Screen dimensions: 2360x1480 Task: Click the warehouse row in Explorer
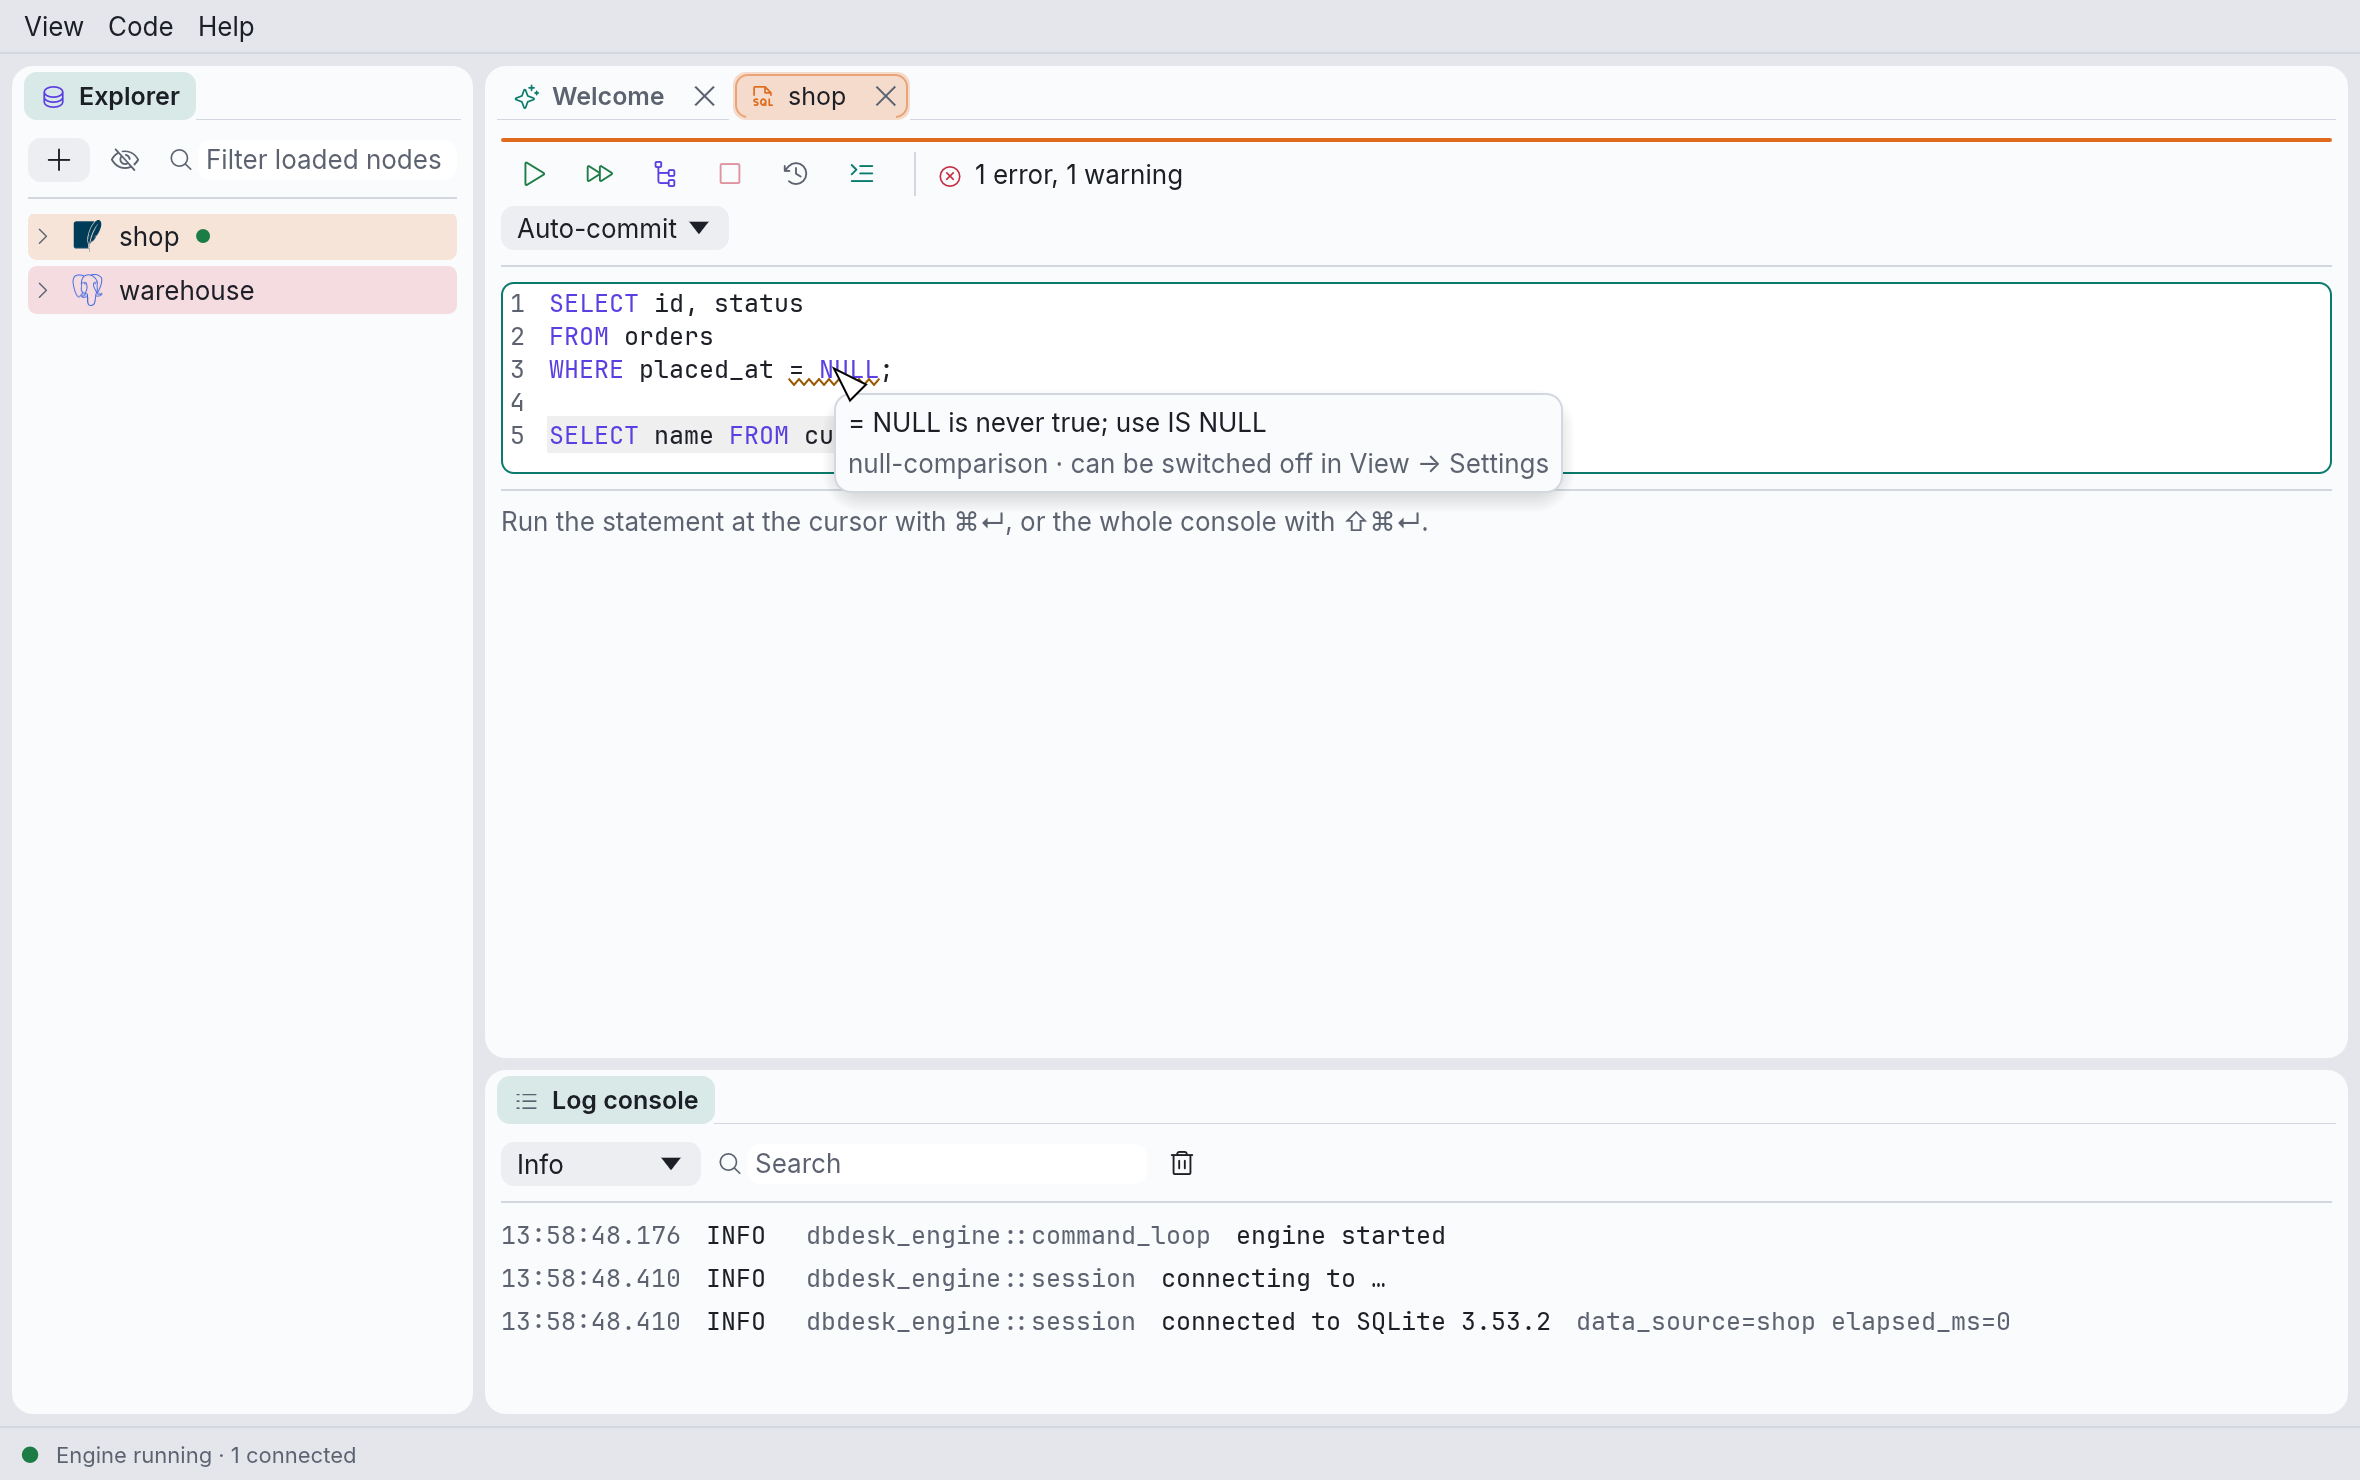[242, 290]
